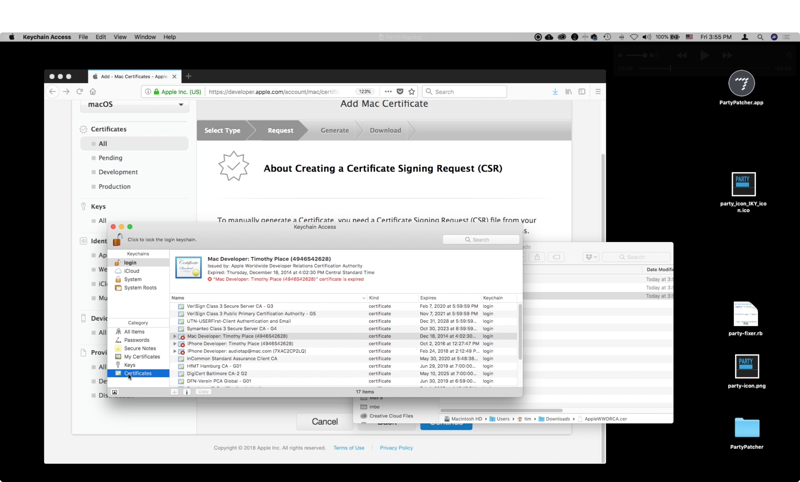Viewport: 800px width, 482px height.
Task: Click the large certificate thumbnail in detail header
Action: coord(188,268)
